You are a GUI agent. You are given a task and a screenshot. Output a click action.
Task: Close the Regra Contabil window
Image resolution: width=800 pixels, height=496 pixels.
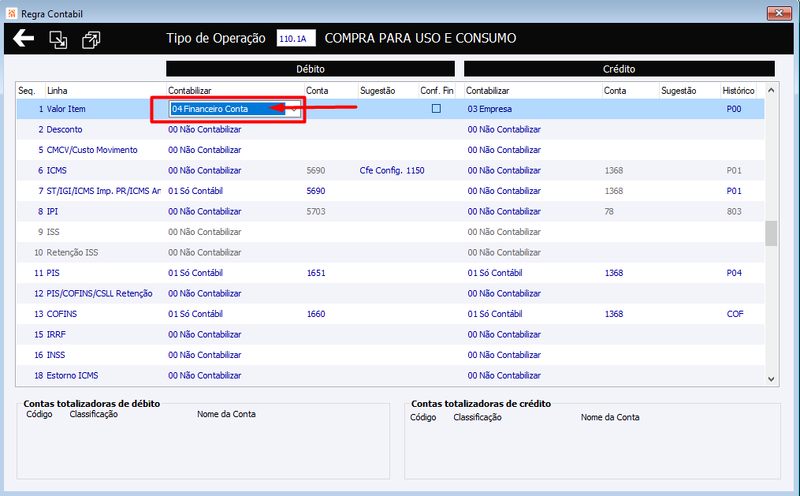[x=779, y=13]
